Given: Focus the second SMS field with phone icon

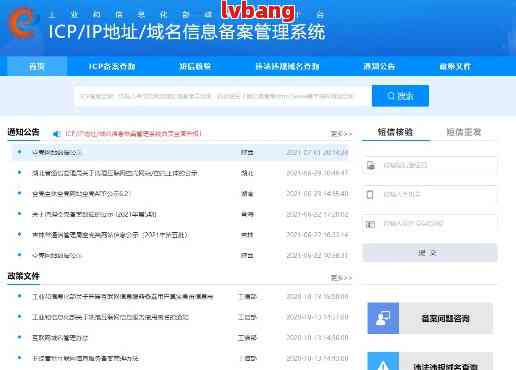Looking at the screenshot, I should [x=430, y=195].
